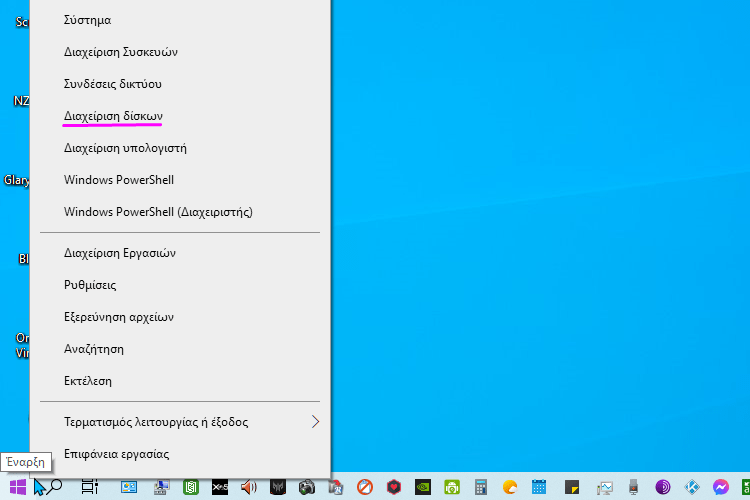Open Εκτέλεση from the menu

coord(180,381)
